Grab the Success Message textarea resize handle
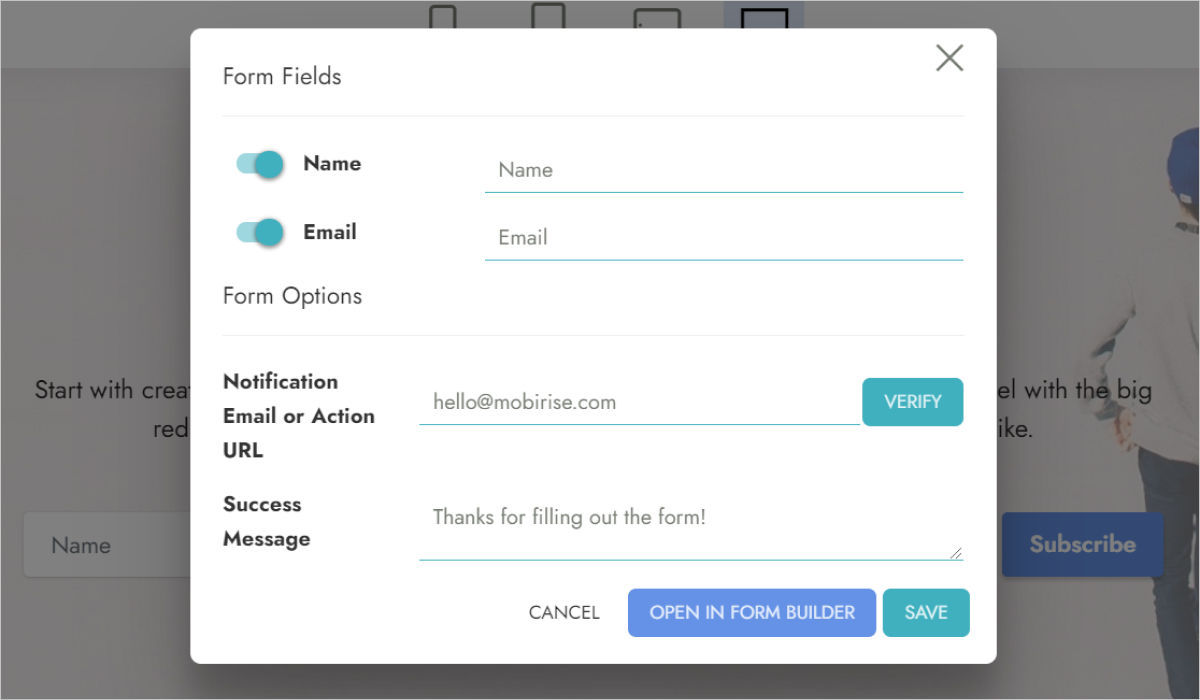Screen dimensions: 1200x700 [956, 553]
